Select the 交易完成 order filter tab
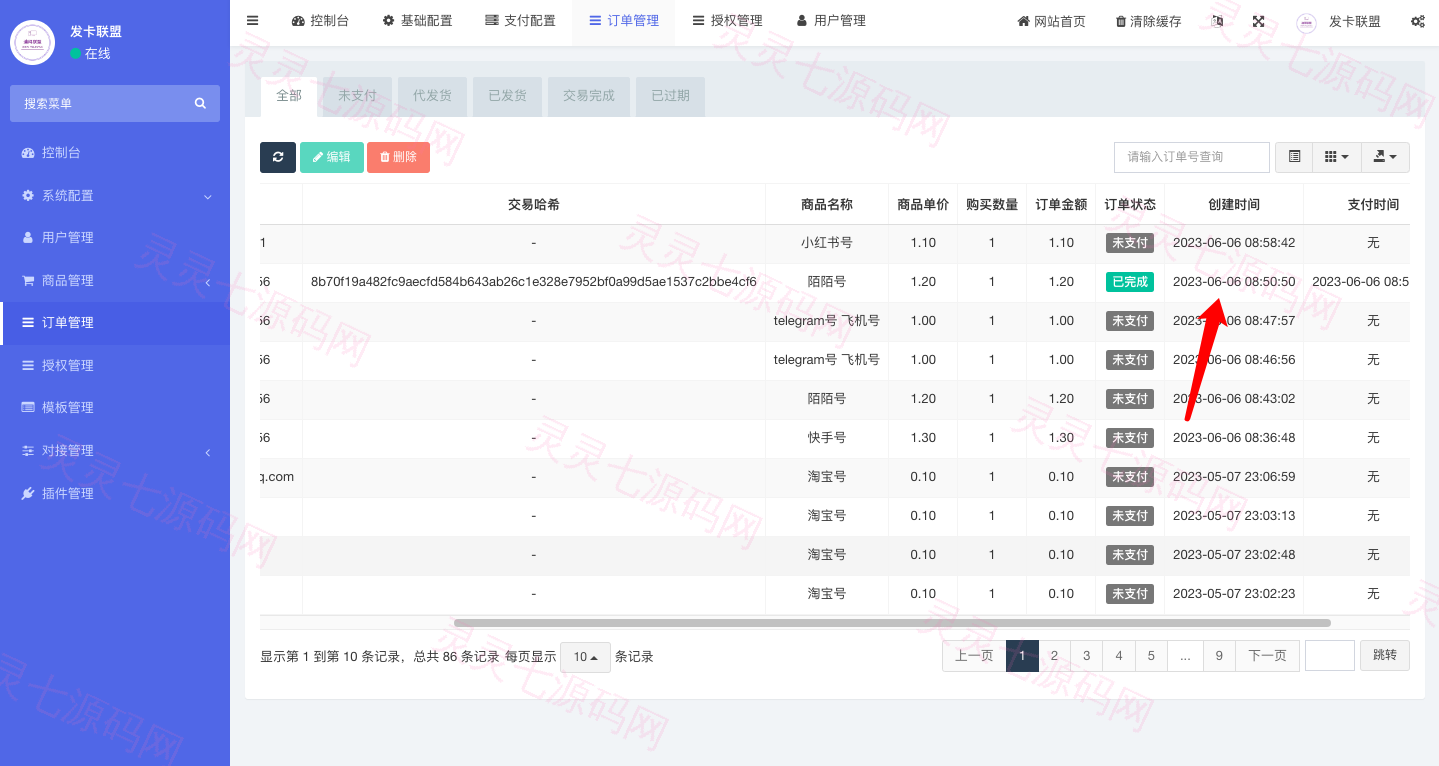The height and width of the screenshot is (766, 1439). (x=588, y=96)
